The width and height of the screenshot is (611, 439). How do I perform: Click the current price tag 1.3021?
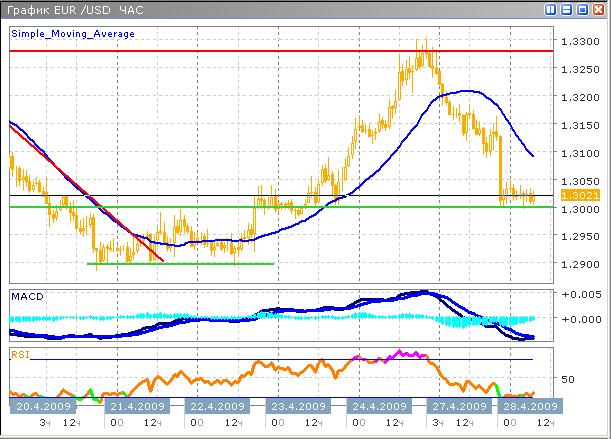tap(581, 195)
